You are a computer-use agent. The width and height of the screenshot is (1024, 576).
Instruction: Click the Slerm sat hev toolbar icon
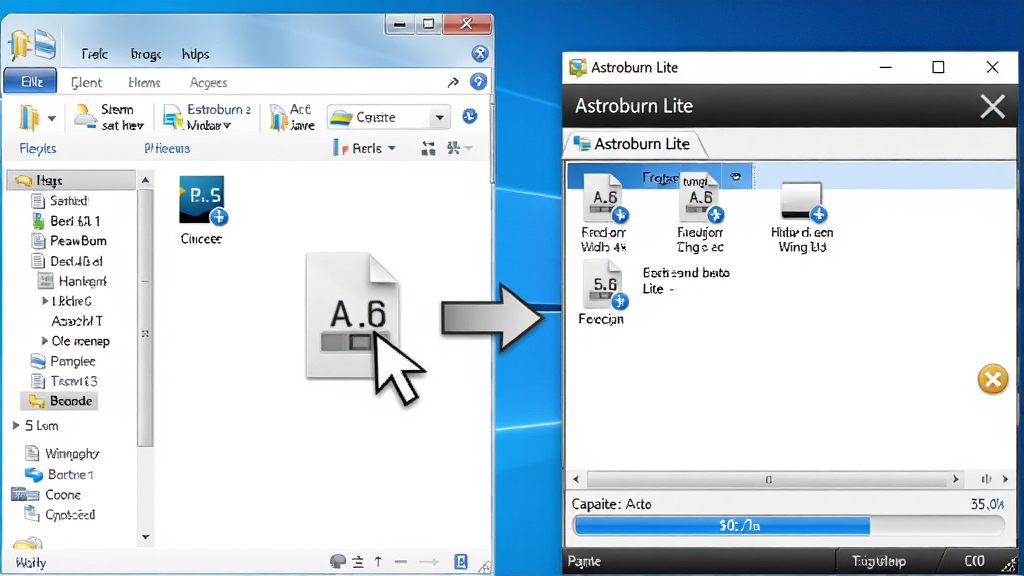(85, 116)
